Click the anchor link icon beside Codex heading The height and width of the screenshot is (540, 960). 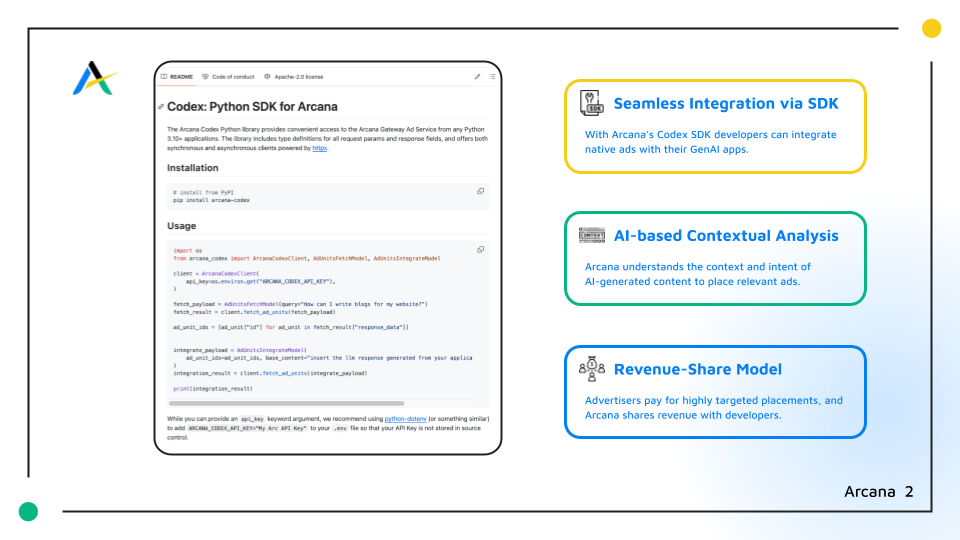pos(161,107)
